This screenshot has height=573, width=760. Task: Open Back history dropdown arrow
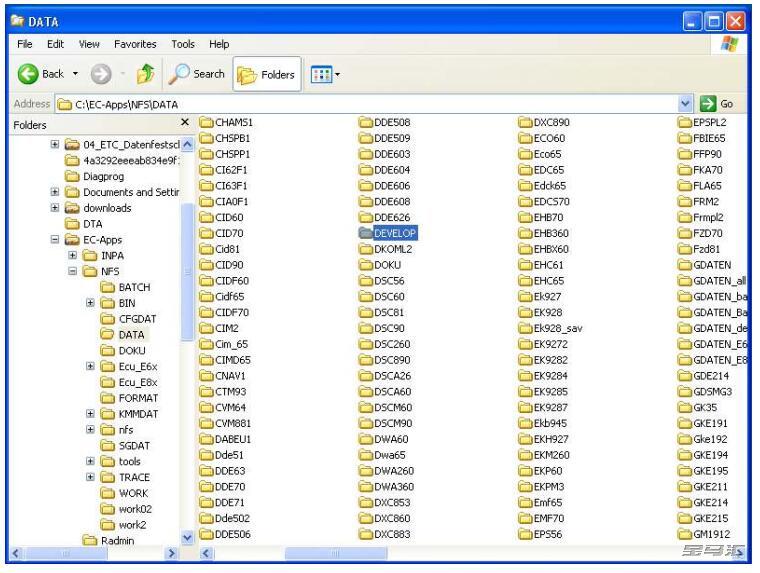click(75, 74)
